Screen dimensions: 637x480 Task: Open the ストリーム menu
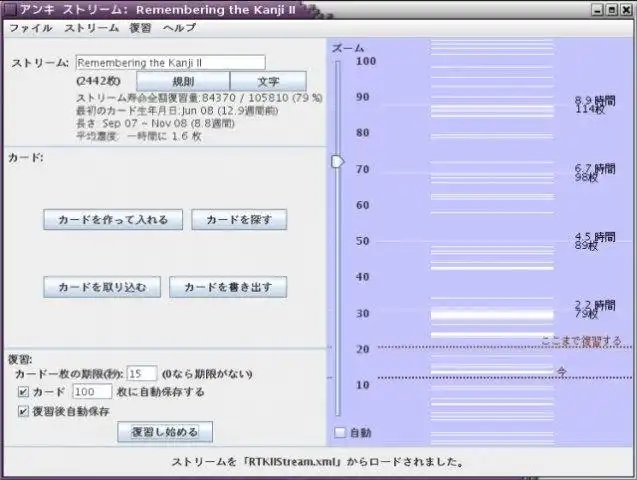click(x=91, y=28)
